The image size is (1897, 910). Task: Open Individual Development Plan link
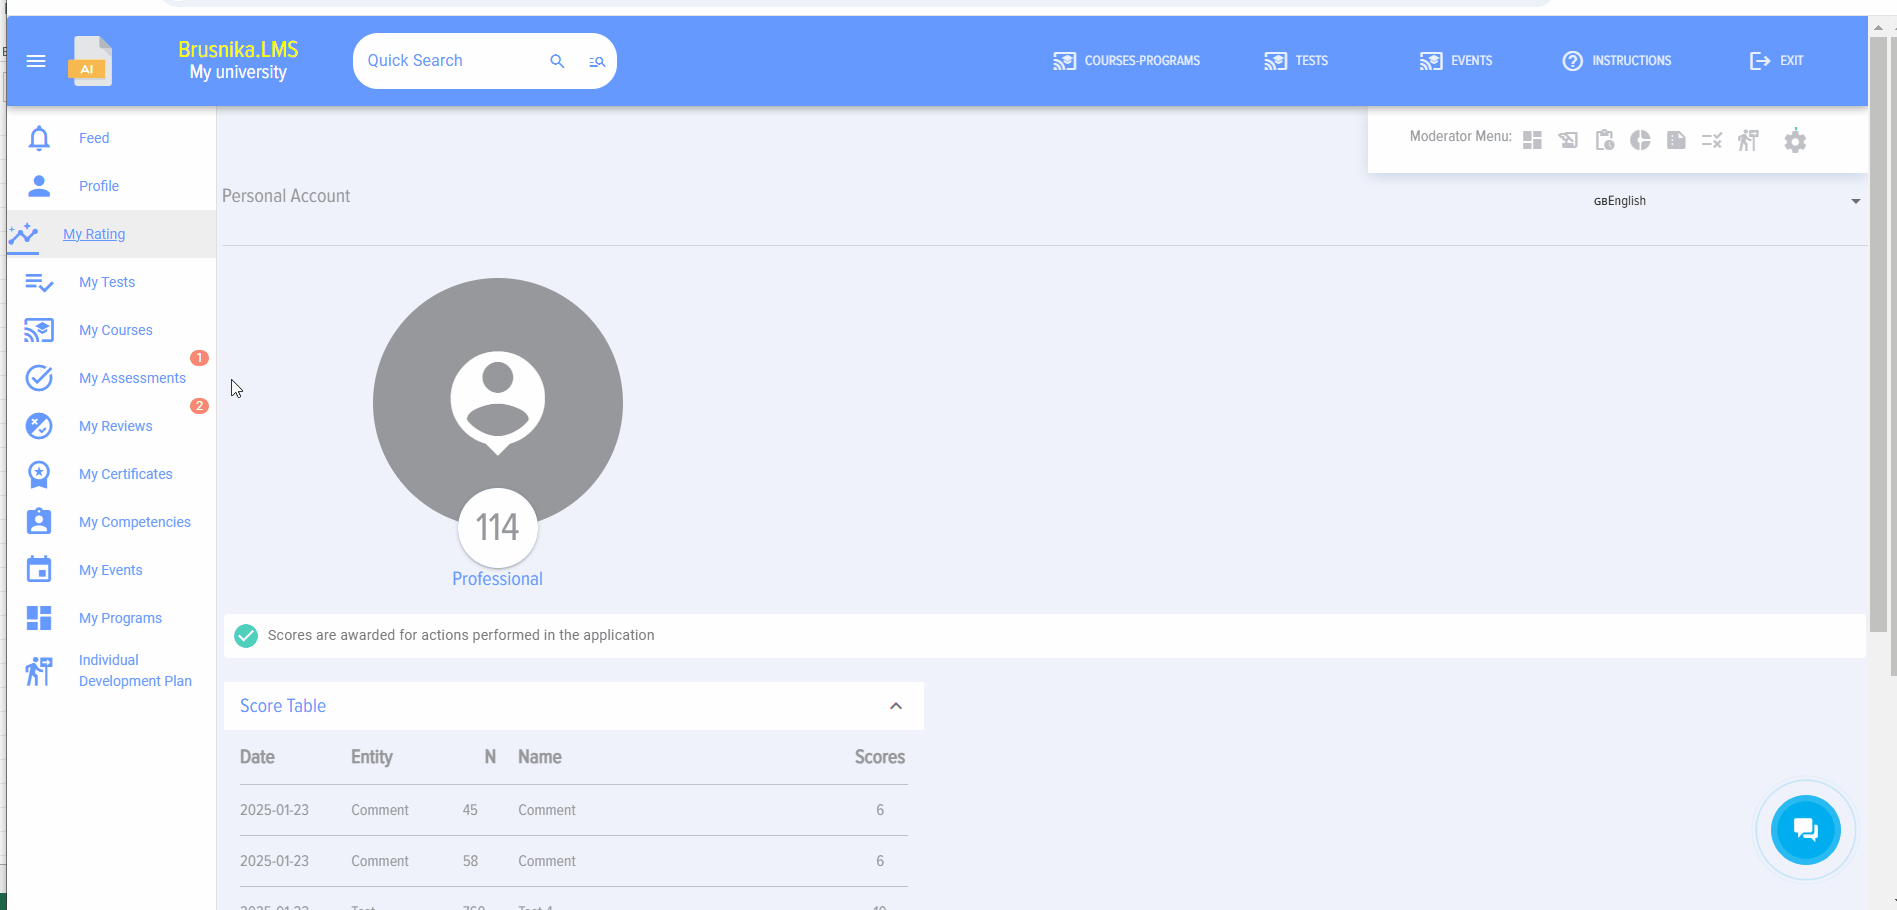[135, 670]
